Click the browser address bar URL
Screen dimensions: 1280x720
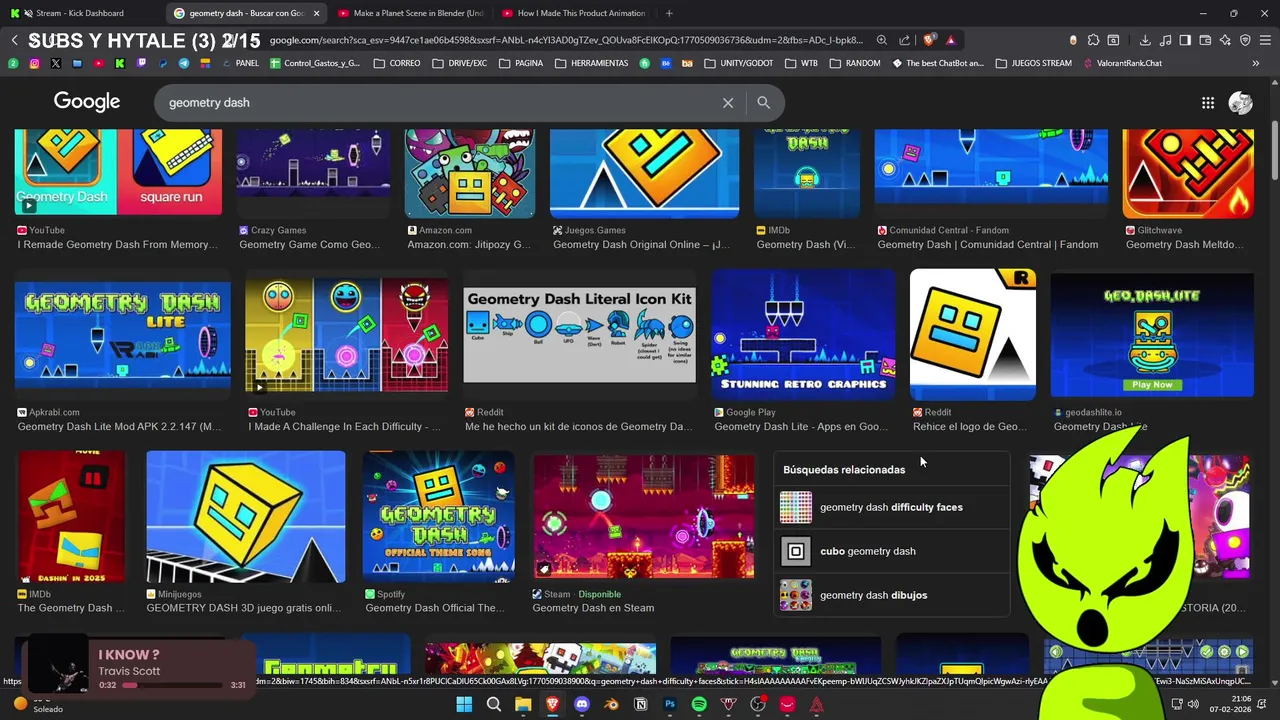tap(566, 40)
